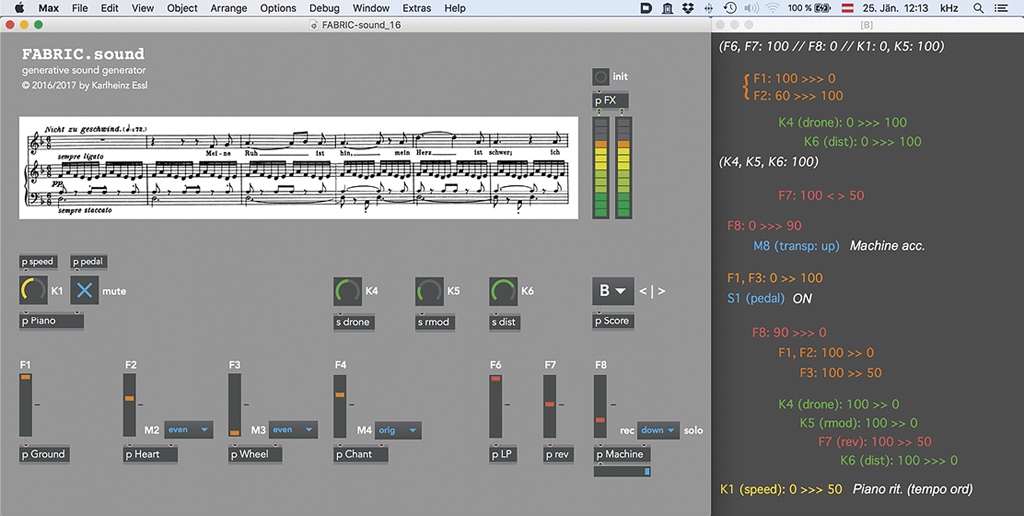This screenshot has height=516, width=1024.
Task: Open the p Heart subpatcher
Action: pos(150,455)
